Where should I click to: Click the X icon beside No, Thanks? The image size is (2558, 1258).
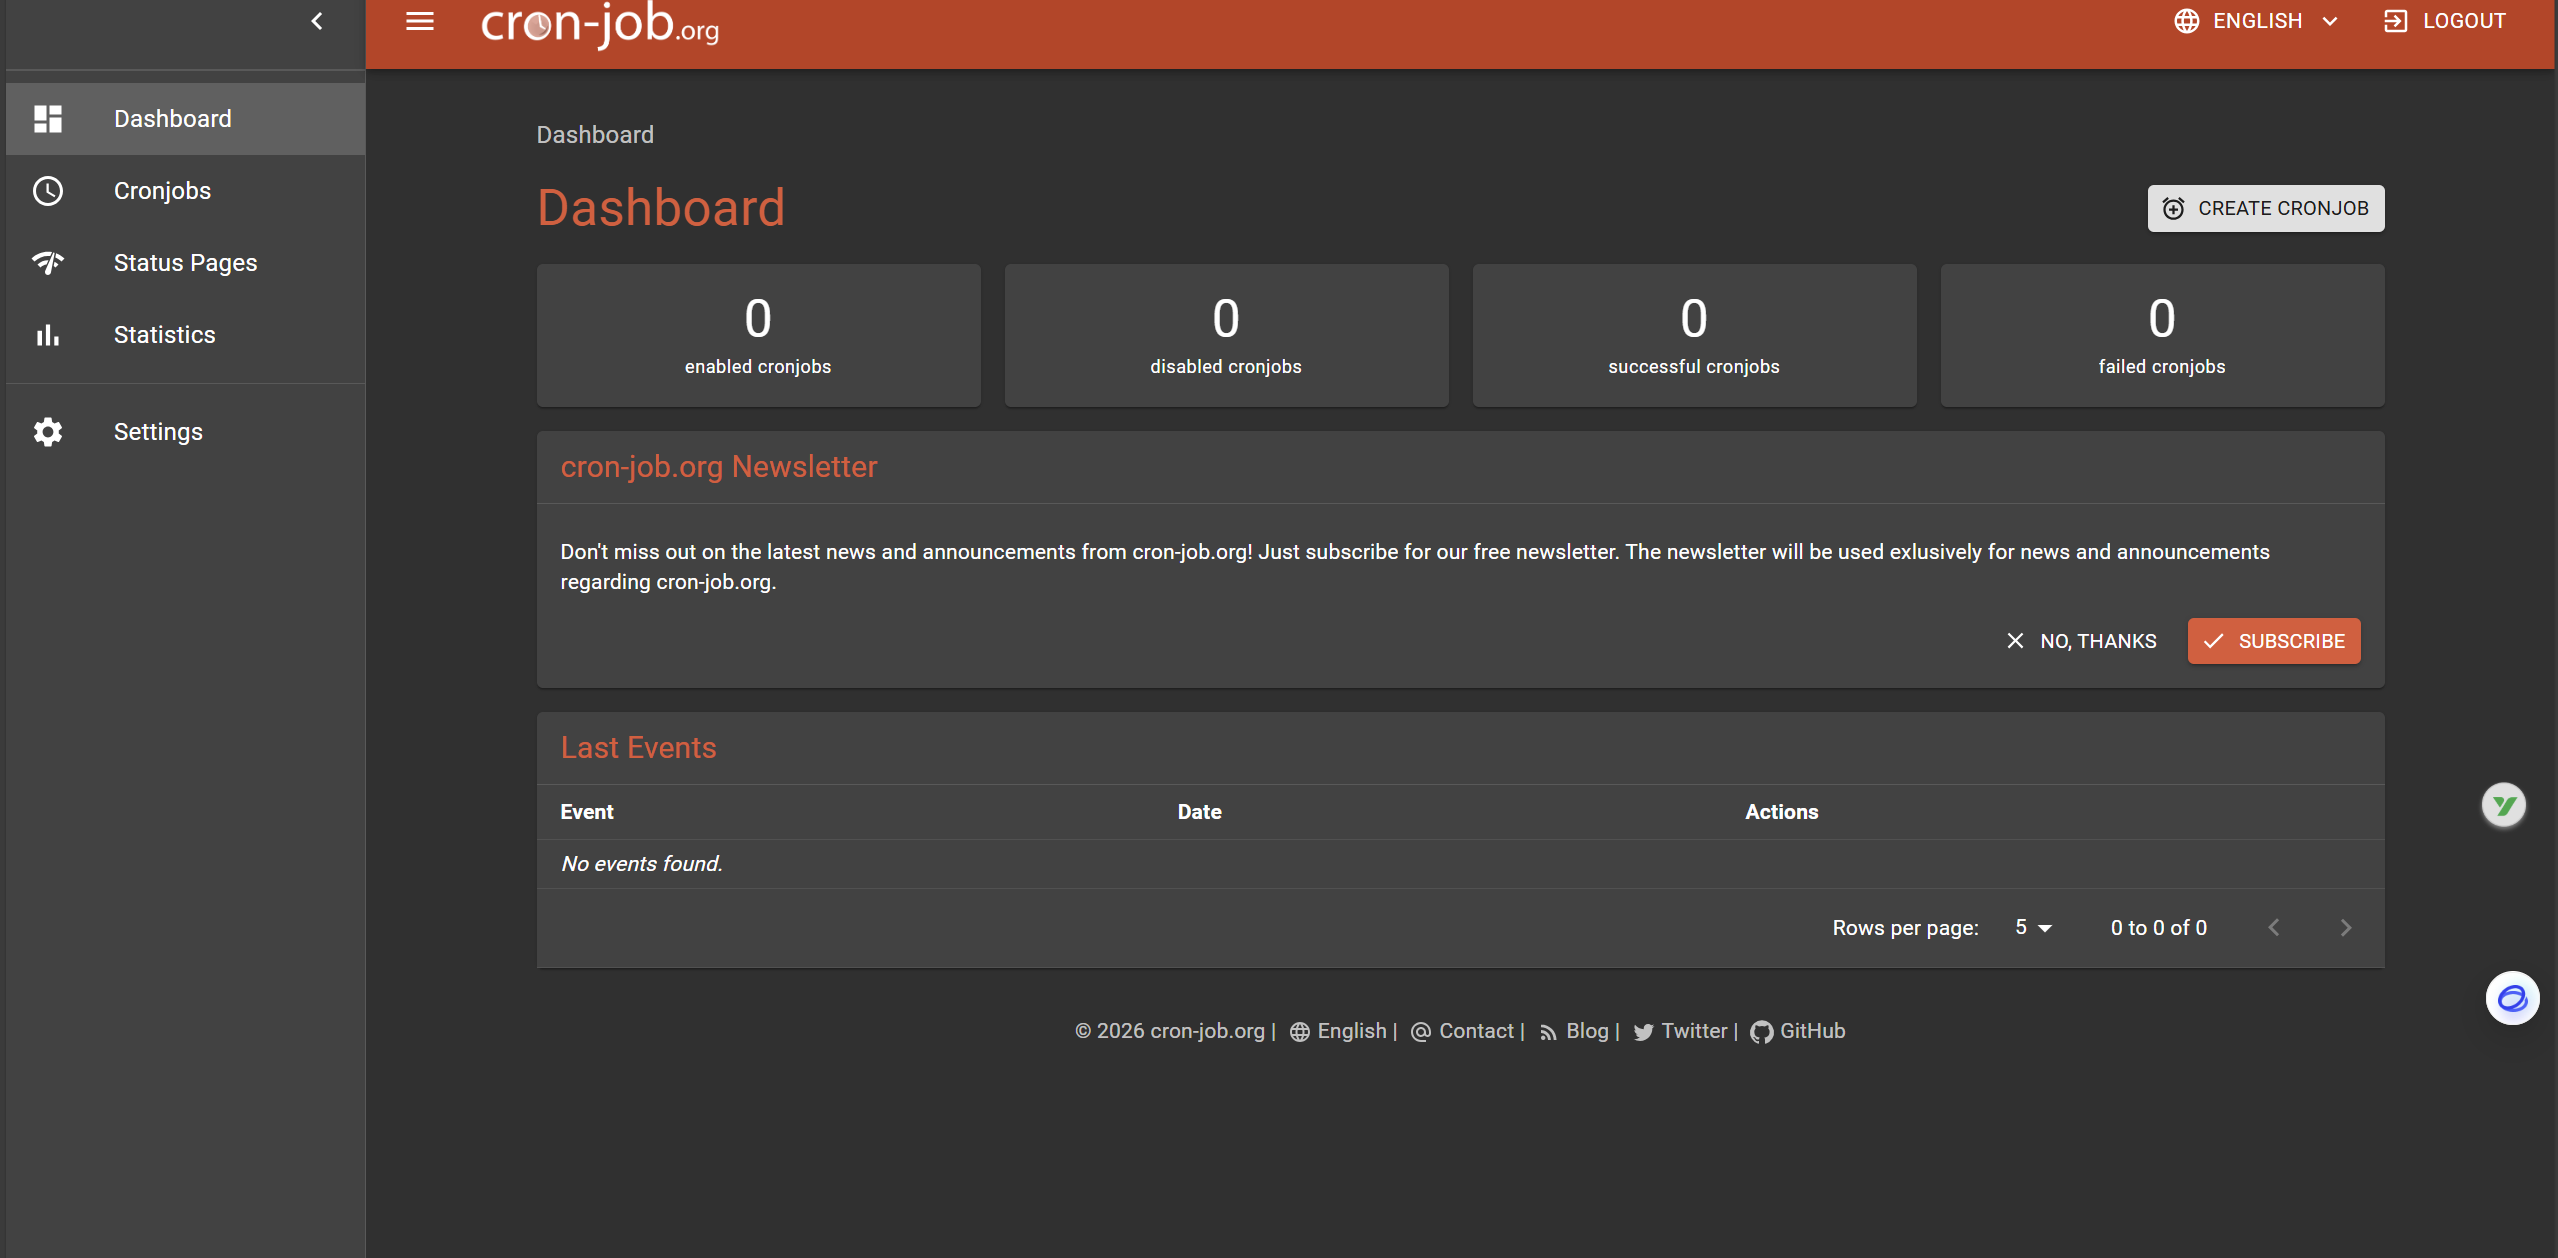pos(2015,641)
